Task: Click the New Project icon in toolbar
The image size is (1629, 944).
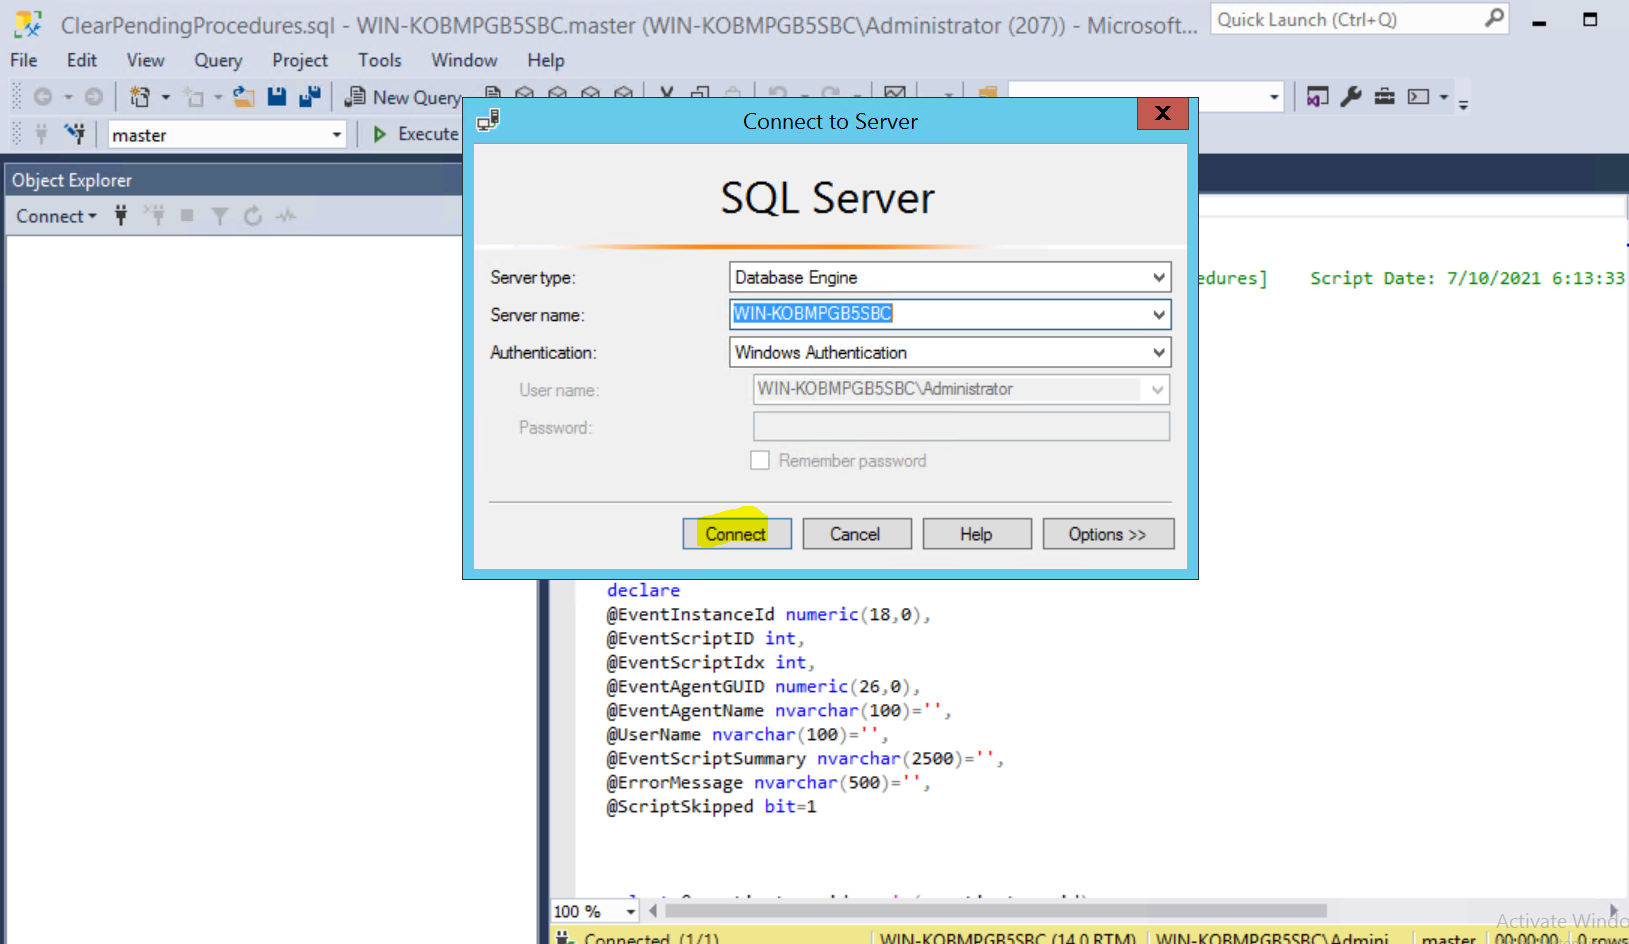Action: 140,97
